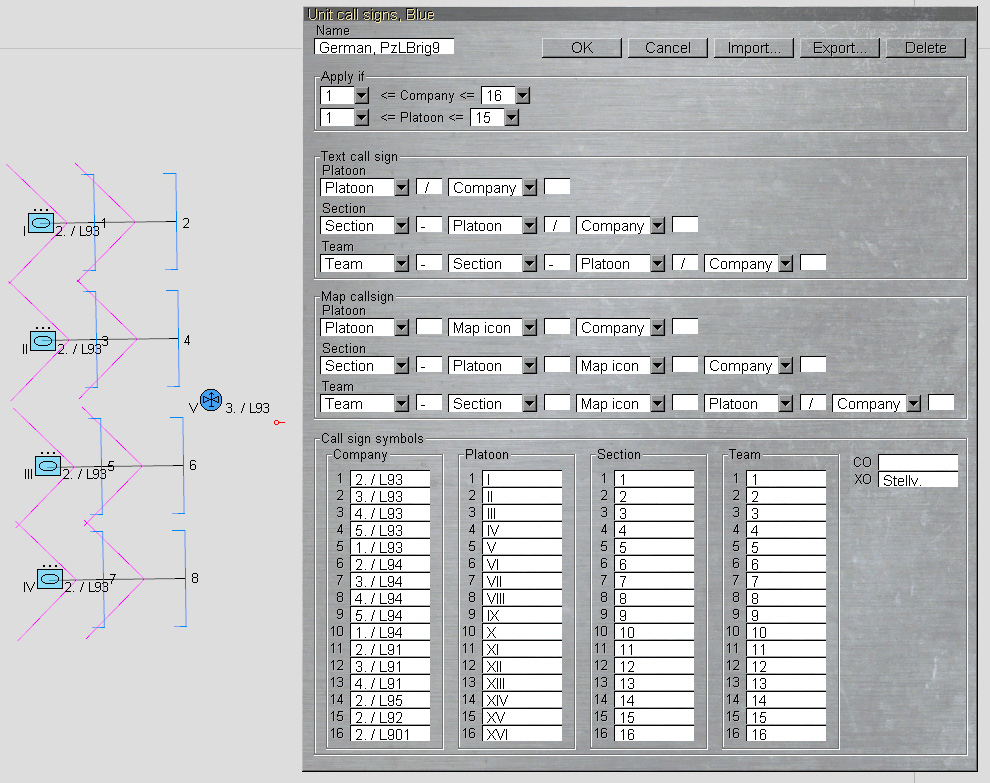
Task: Click the empty CO call sign field
Action: (x=917, y=463)
